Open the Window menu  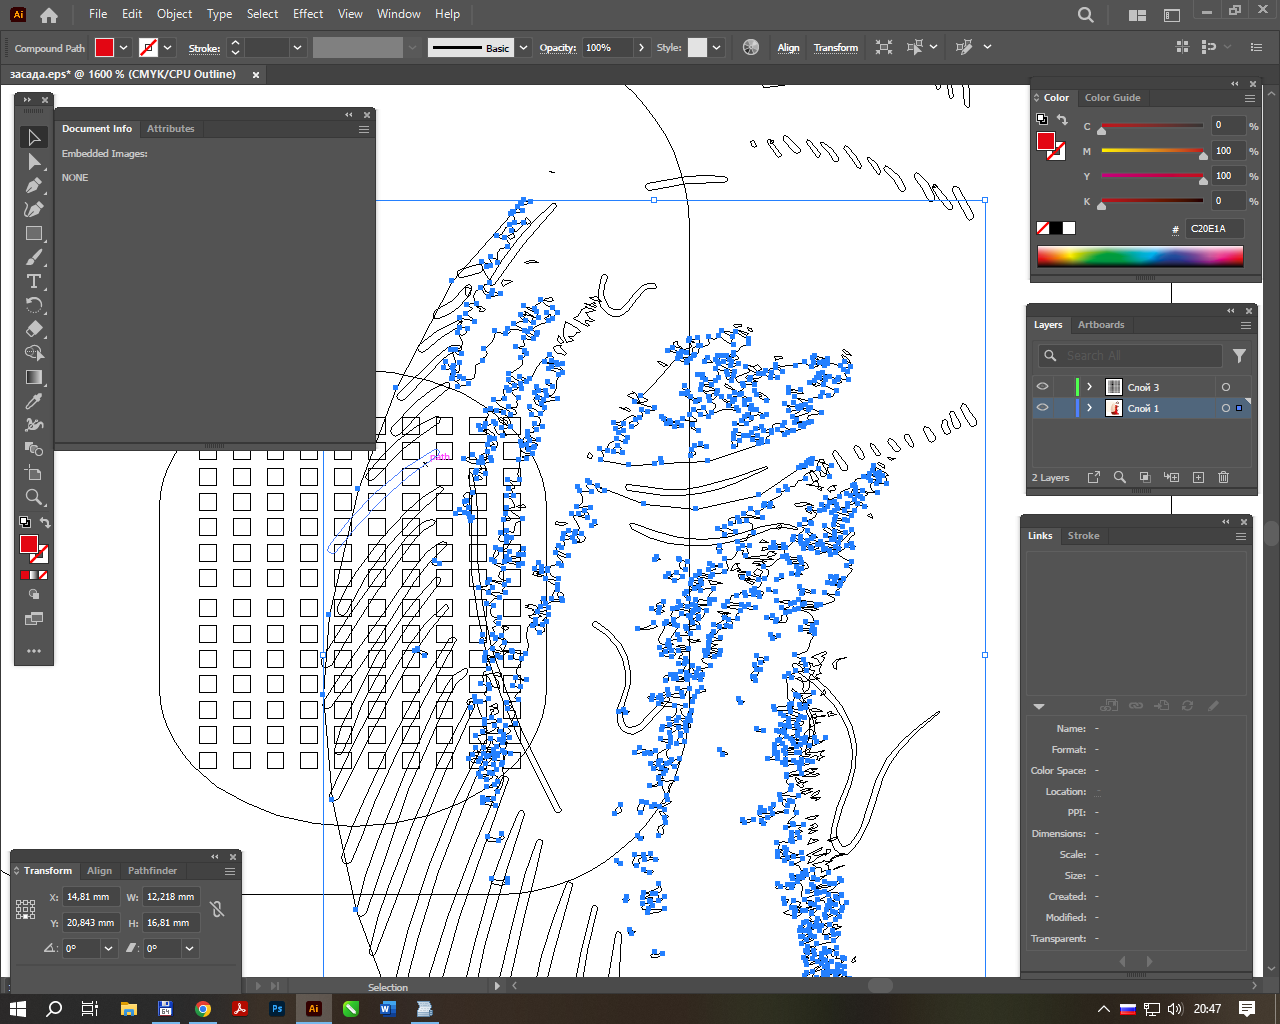(x=399, y=14)
